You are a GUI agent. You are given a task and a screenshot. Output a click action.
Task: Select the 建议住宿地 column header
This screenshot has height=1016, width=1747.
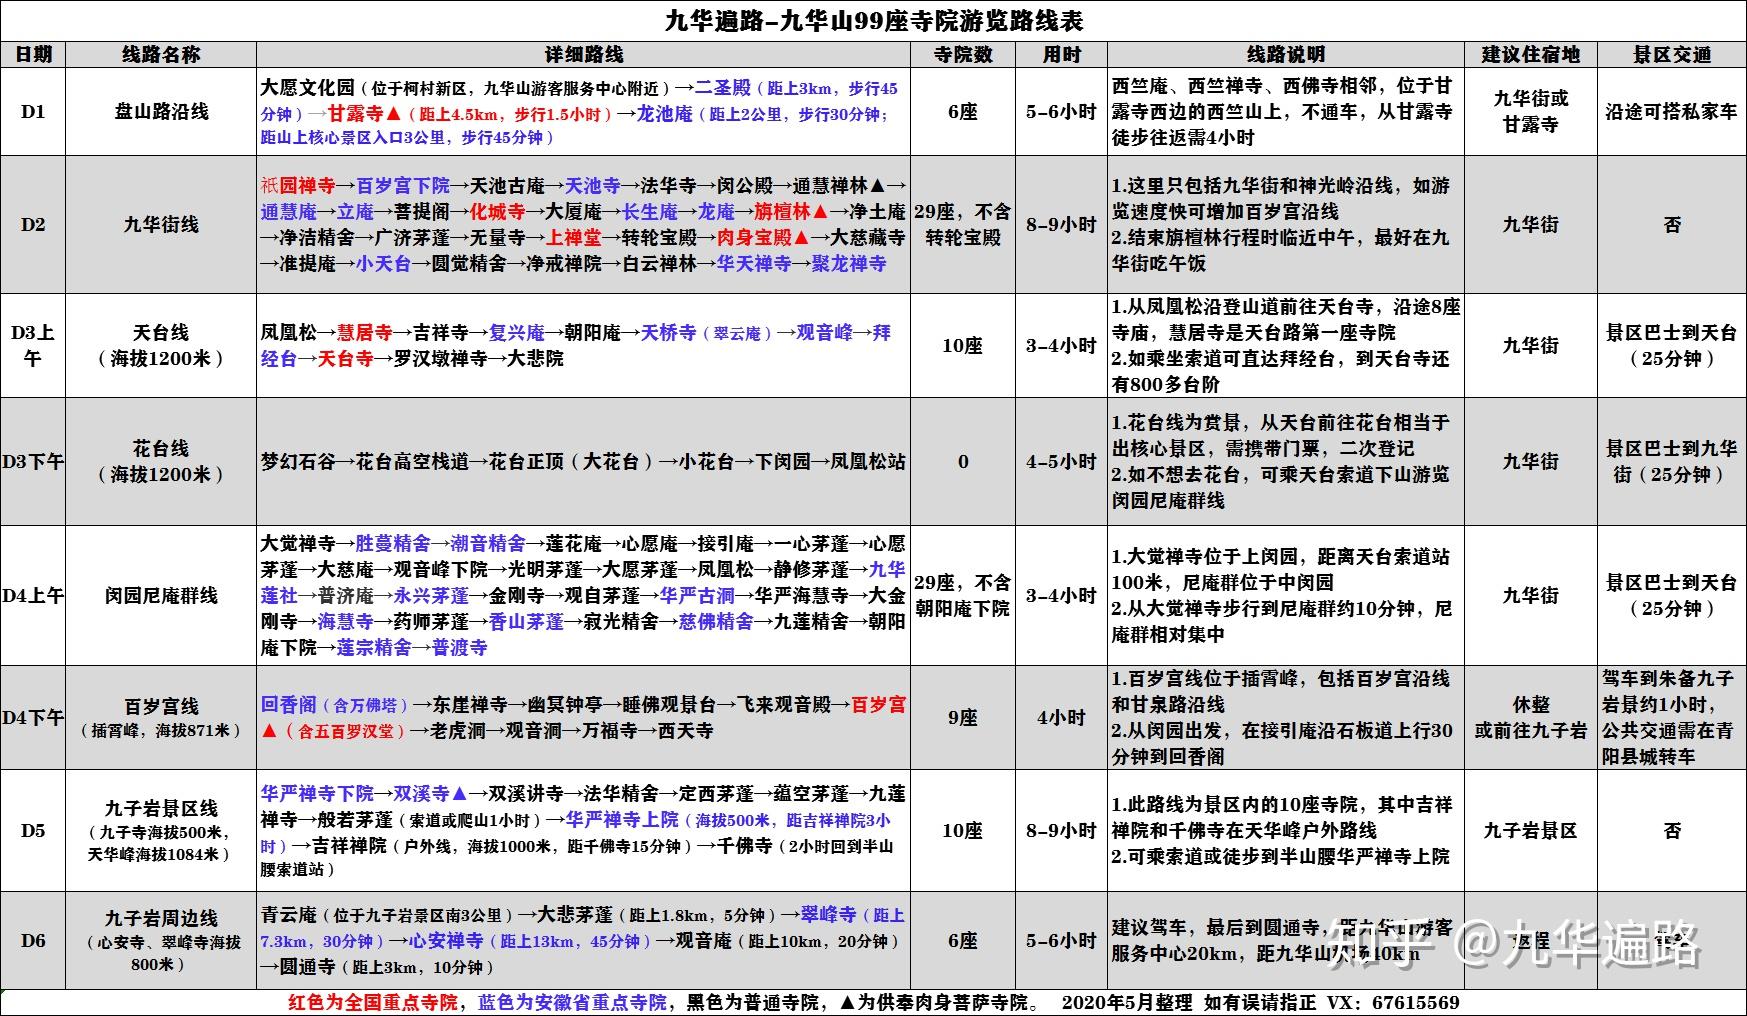pos(1531,55)
